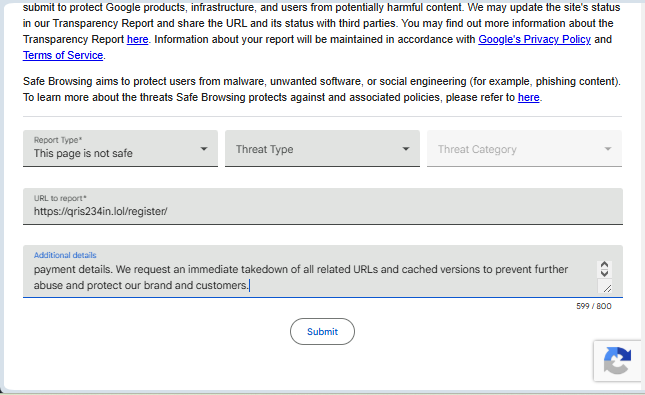The image size is (645, 395).
Task: Open Google's Privacy Policy link
Action: point(534,40)
